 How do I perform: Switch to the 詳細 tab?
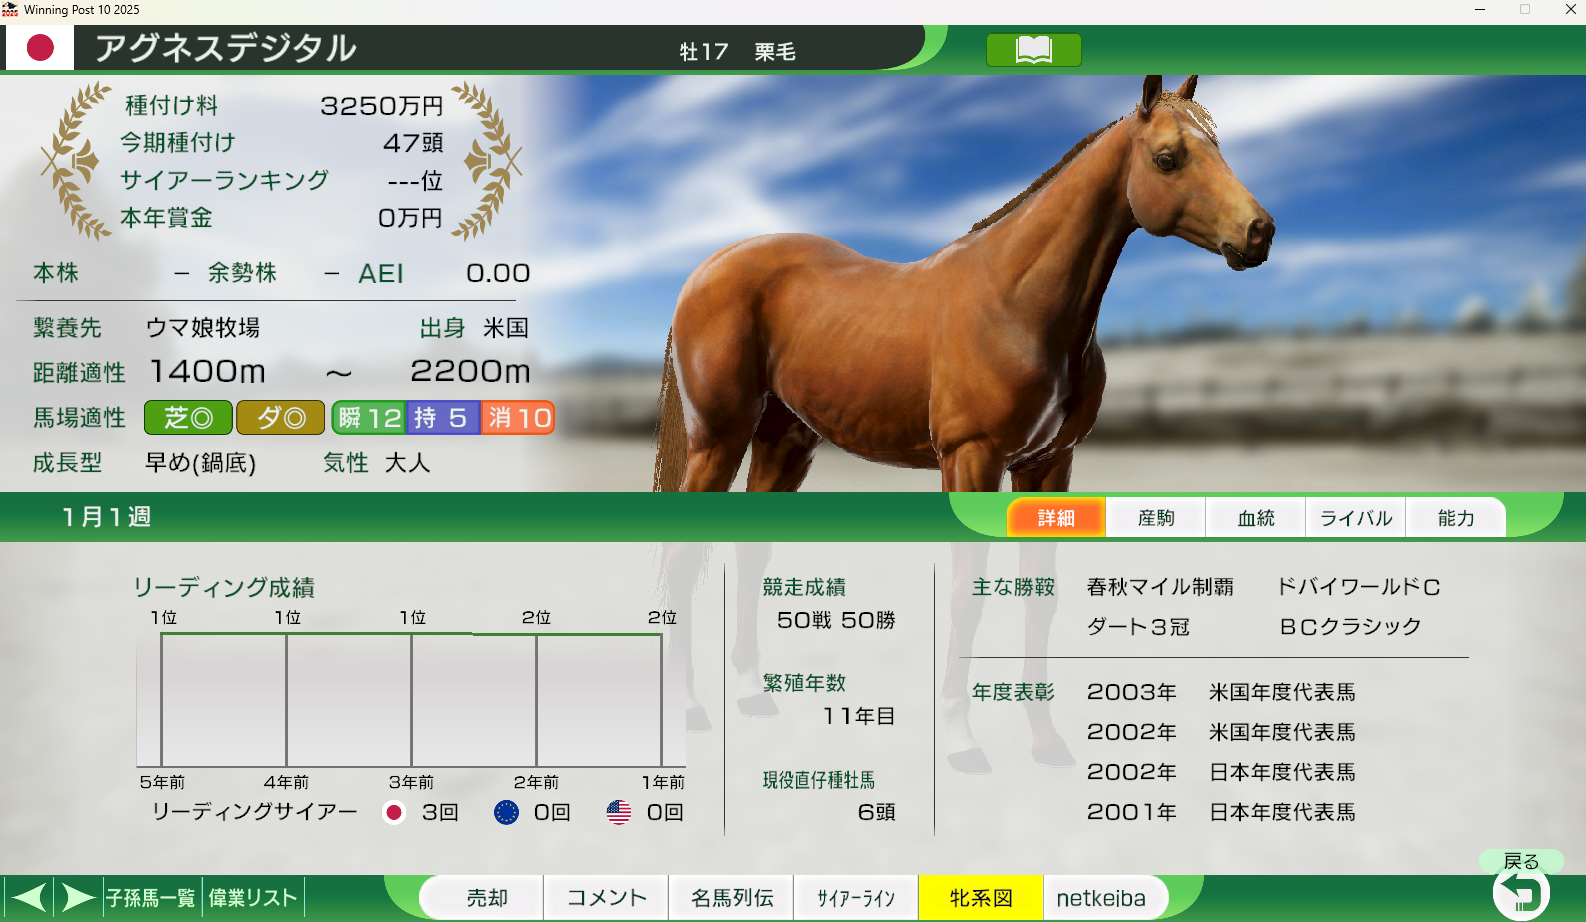(x=1056, y=518)
